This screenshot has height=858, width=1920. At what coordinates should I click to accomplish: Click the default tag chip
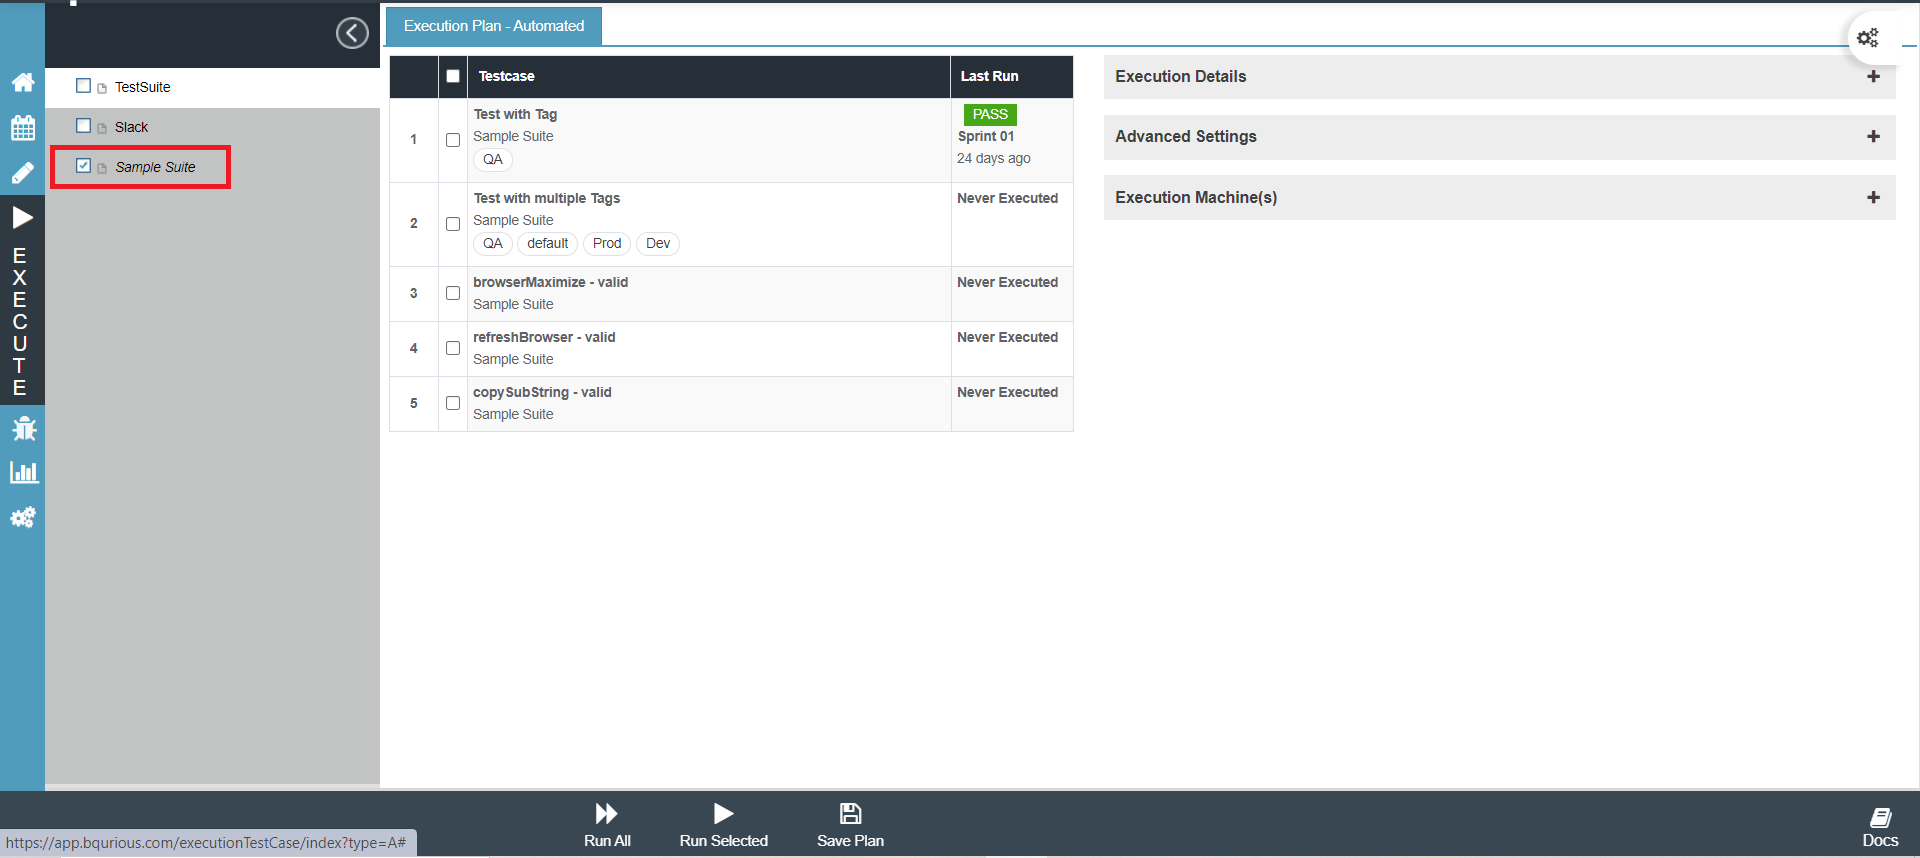(548, 244)
